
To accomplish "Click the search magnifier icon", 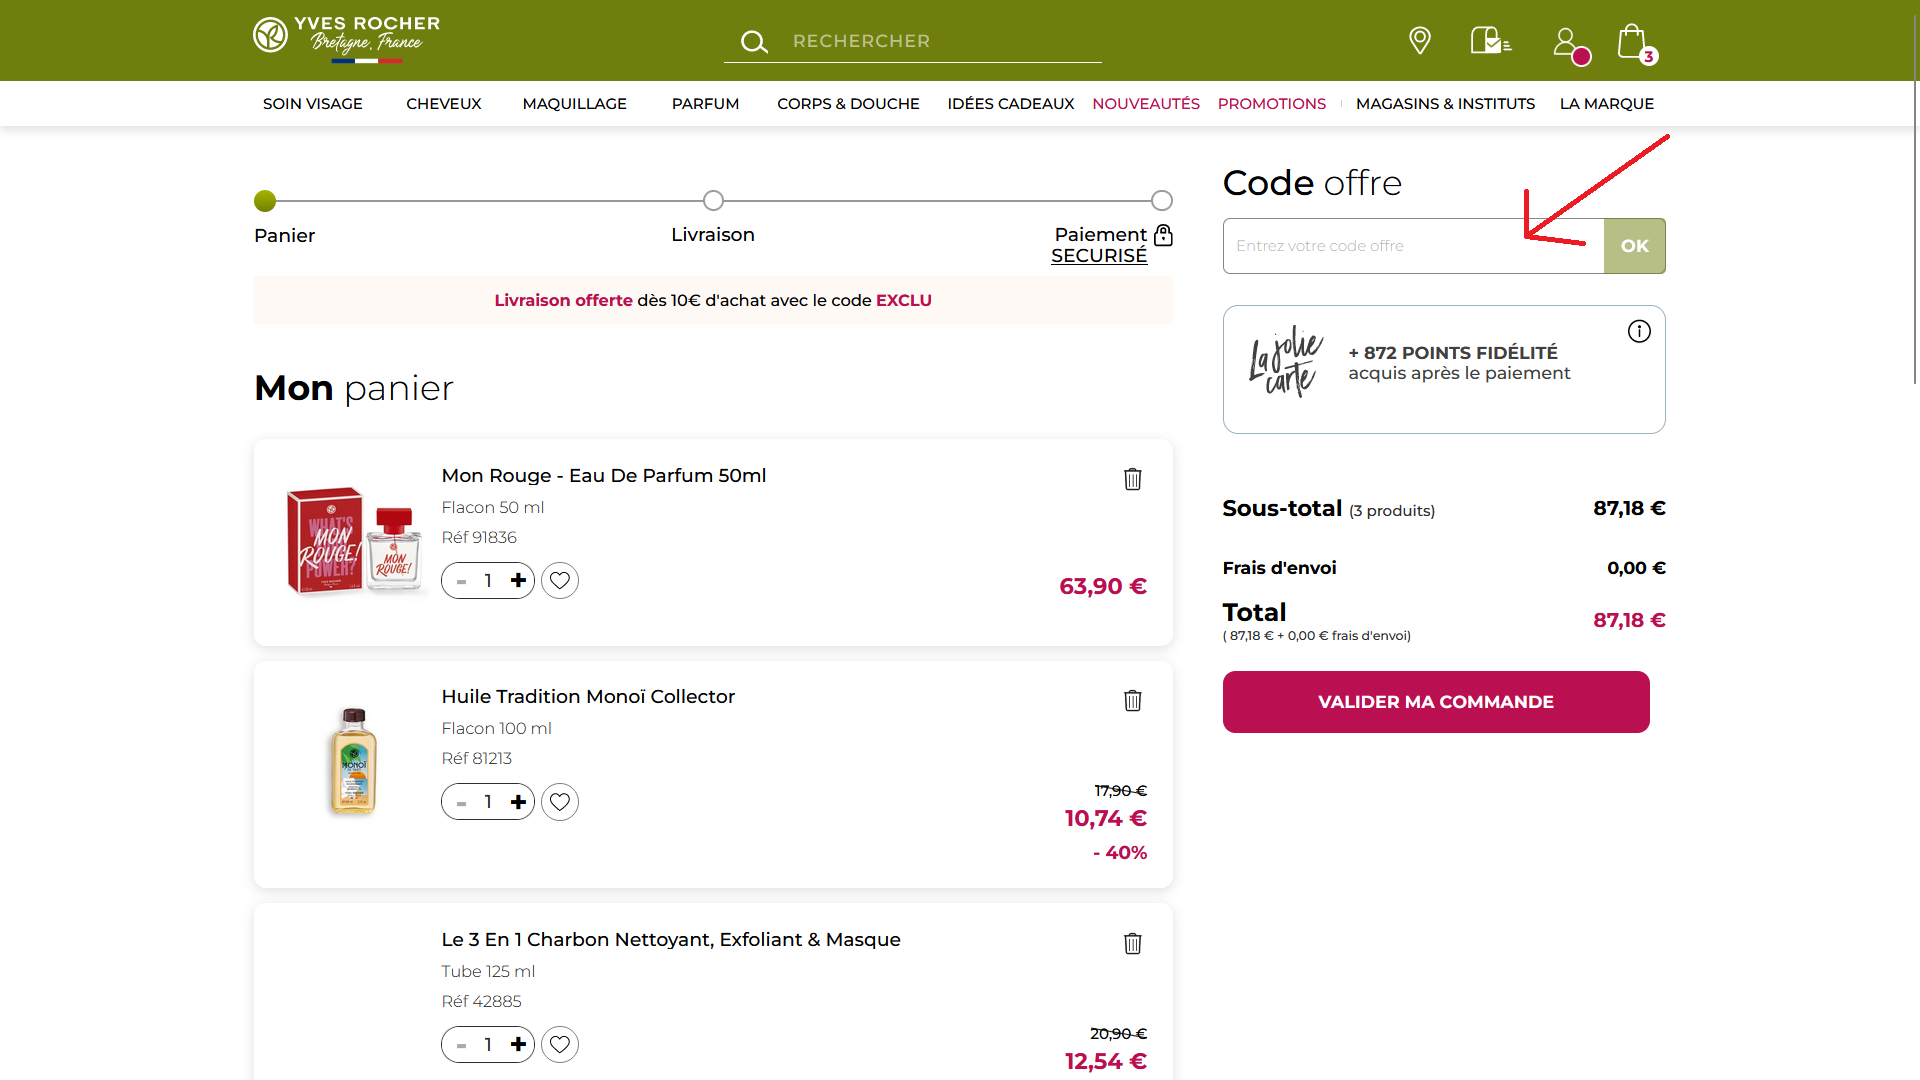I will pyautogui.click(x=754, y=42).
